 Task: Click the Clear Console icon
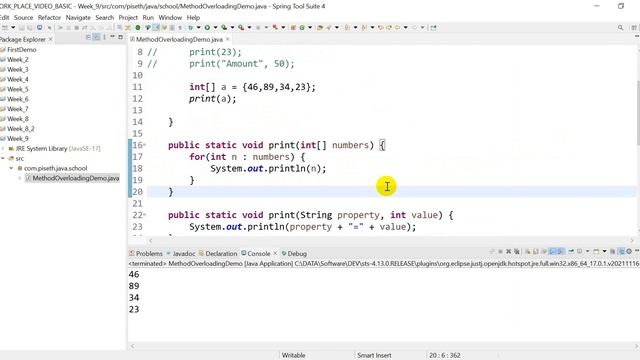(527, 251)
